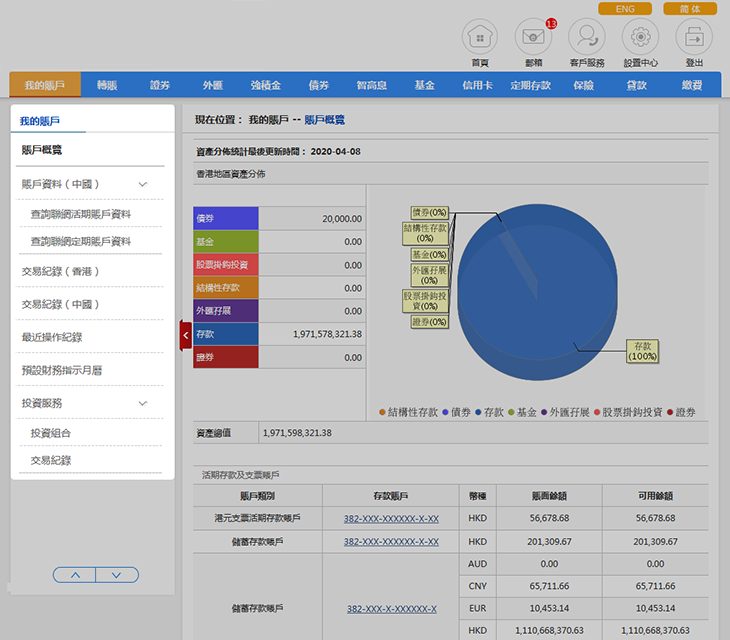This screenshot has width=730, height=640.
Task: Open the 定期存款 navigation tab
Action: tap(531, 86)
